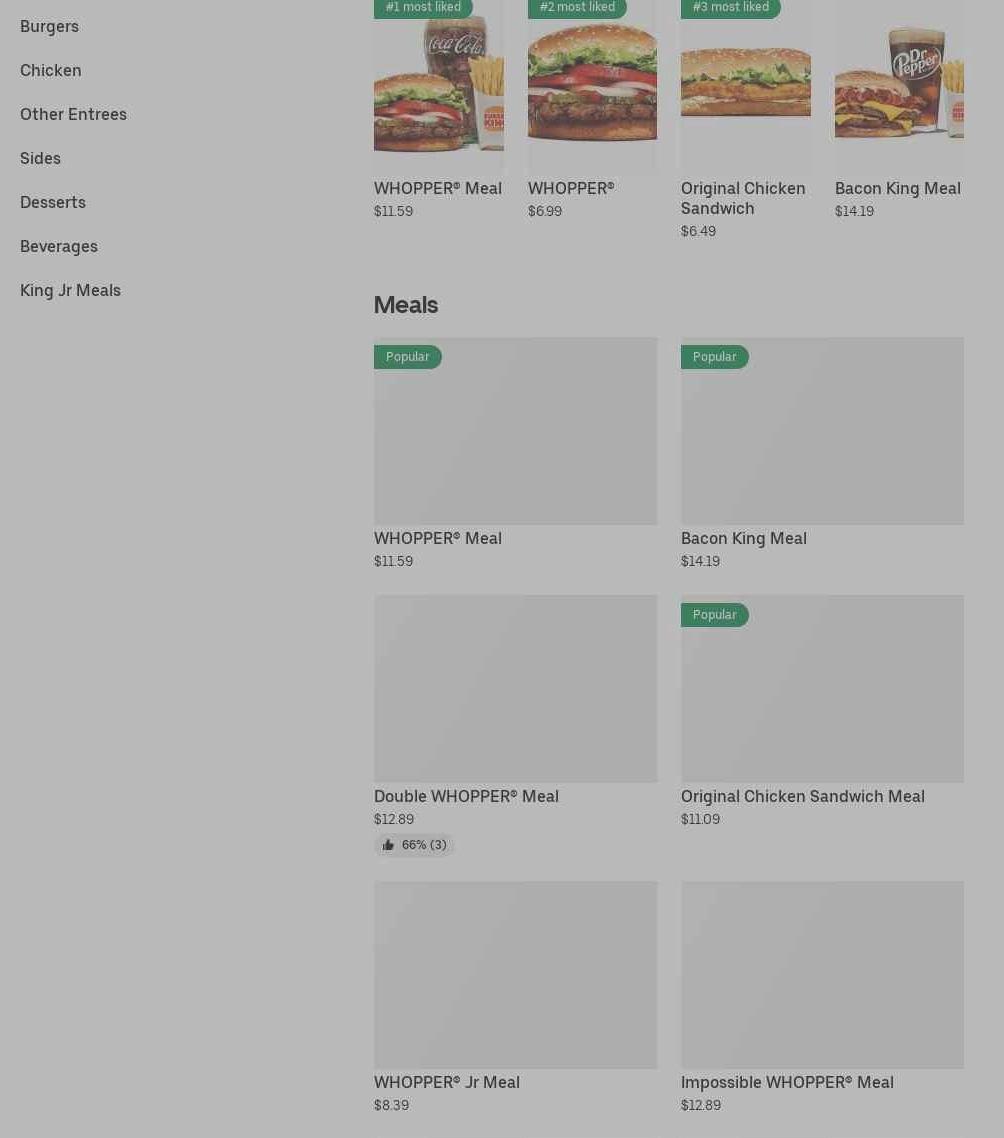Select the WHOPPER Jr Meal item name

click(x=446, y=1082)
